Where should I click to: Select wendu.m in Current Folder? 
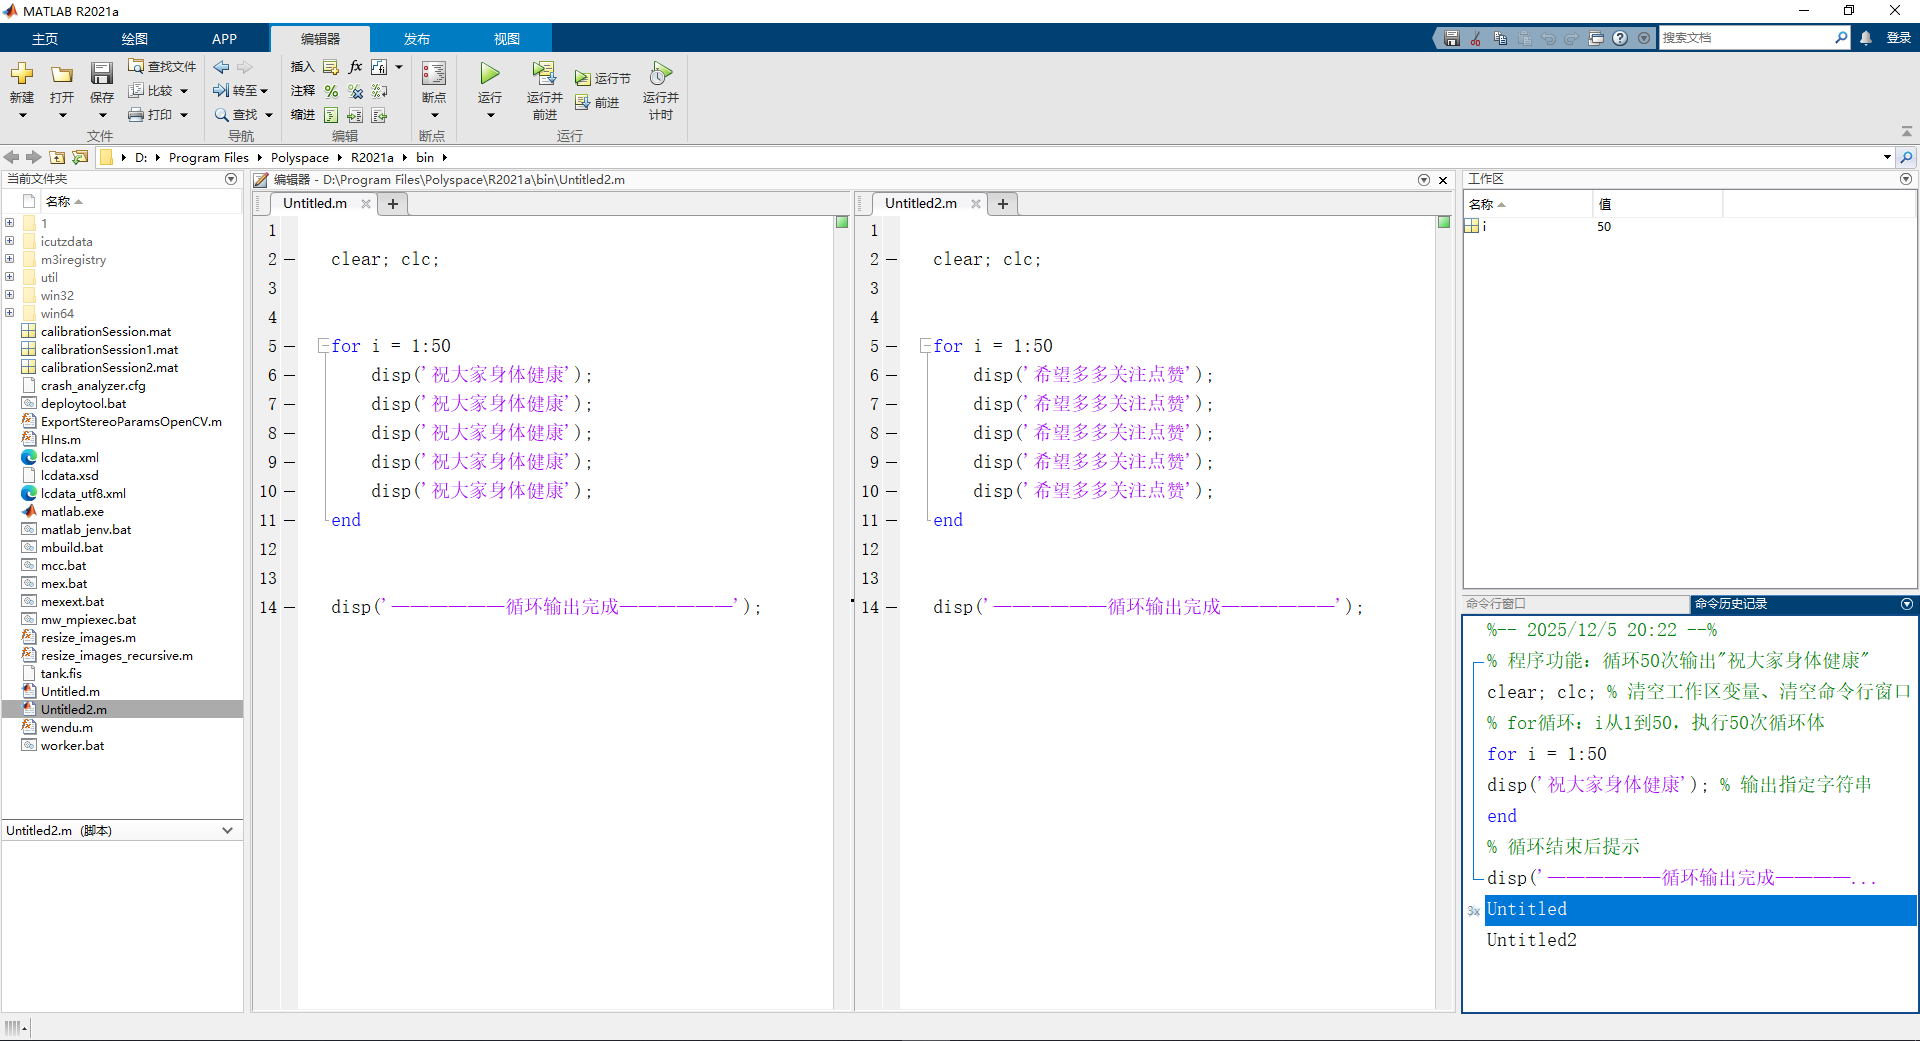tap(67, 727)
